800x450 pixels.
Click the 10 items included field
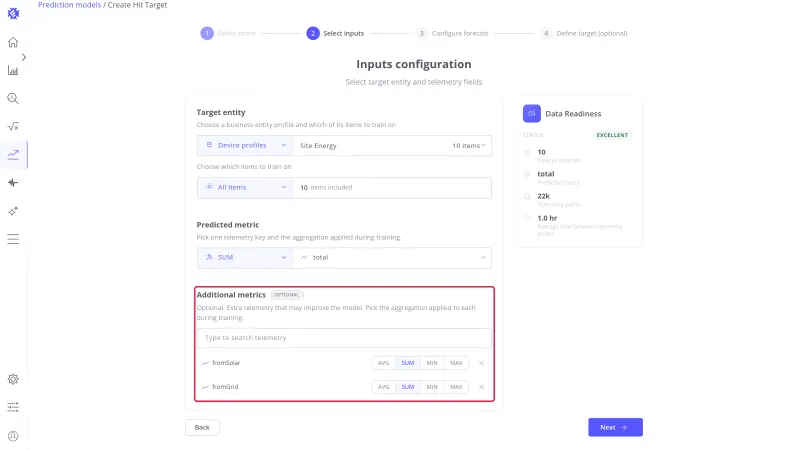point(392,188)
